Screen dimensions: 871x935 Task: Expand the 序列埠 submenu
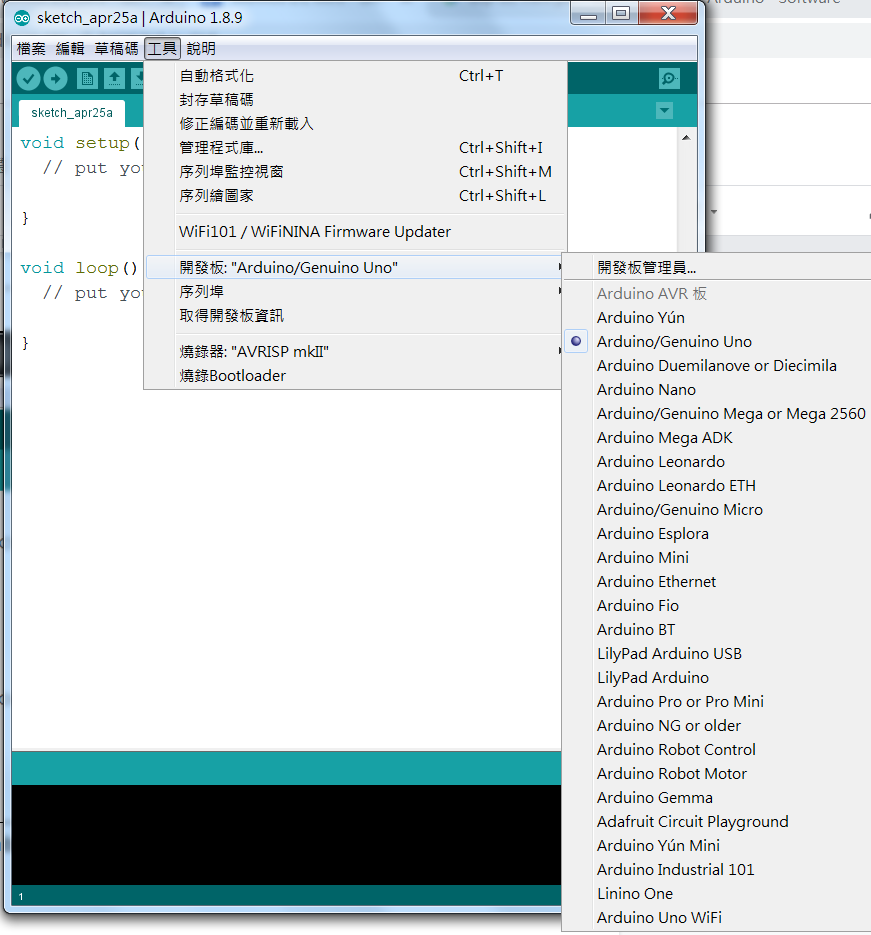(354, 292)
